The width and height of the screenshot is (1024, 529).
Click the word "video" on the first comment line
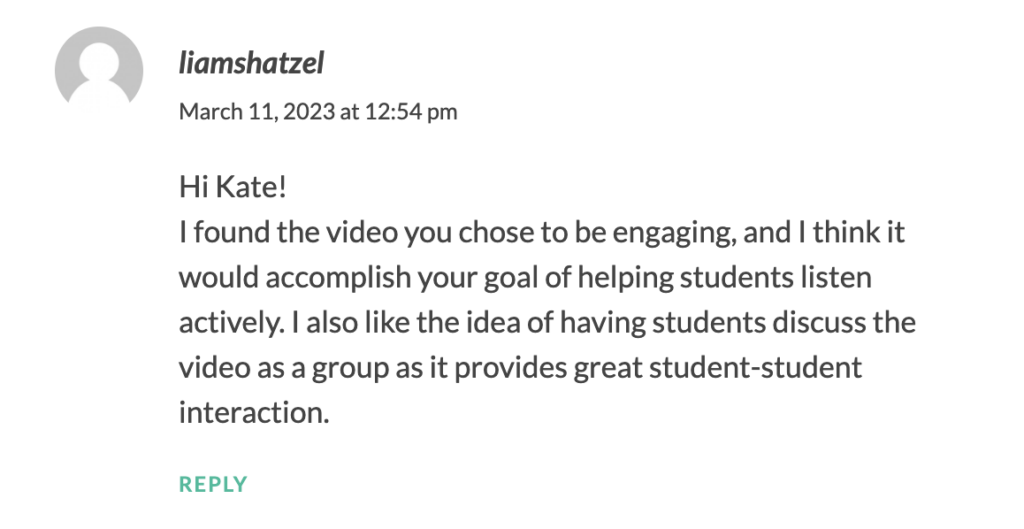(x=362, y=233)
